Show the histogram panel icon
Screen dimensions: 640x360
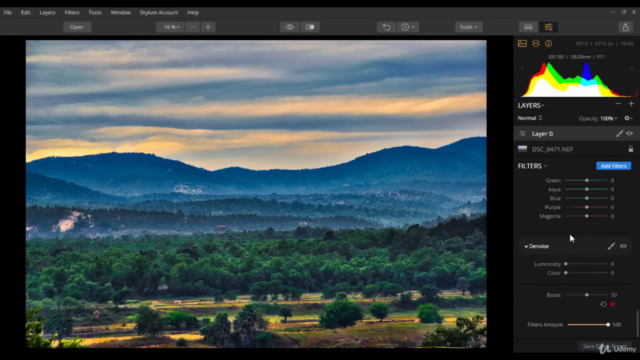click(522, 43)
